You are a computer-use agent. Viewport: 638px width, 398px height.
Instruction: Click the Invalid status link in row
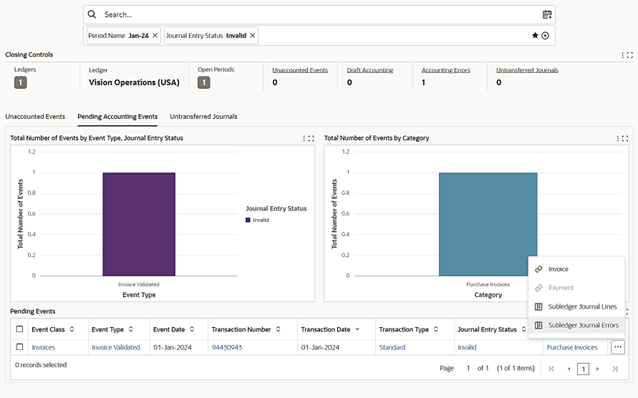point(467,347)
